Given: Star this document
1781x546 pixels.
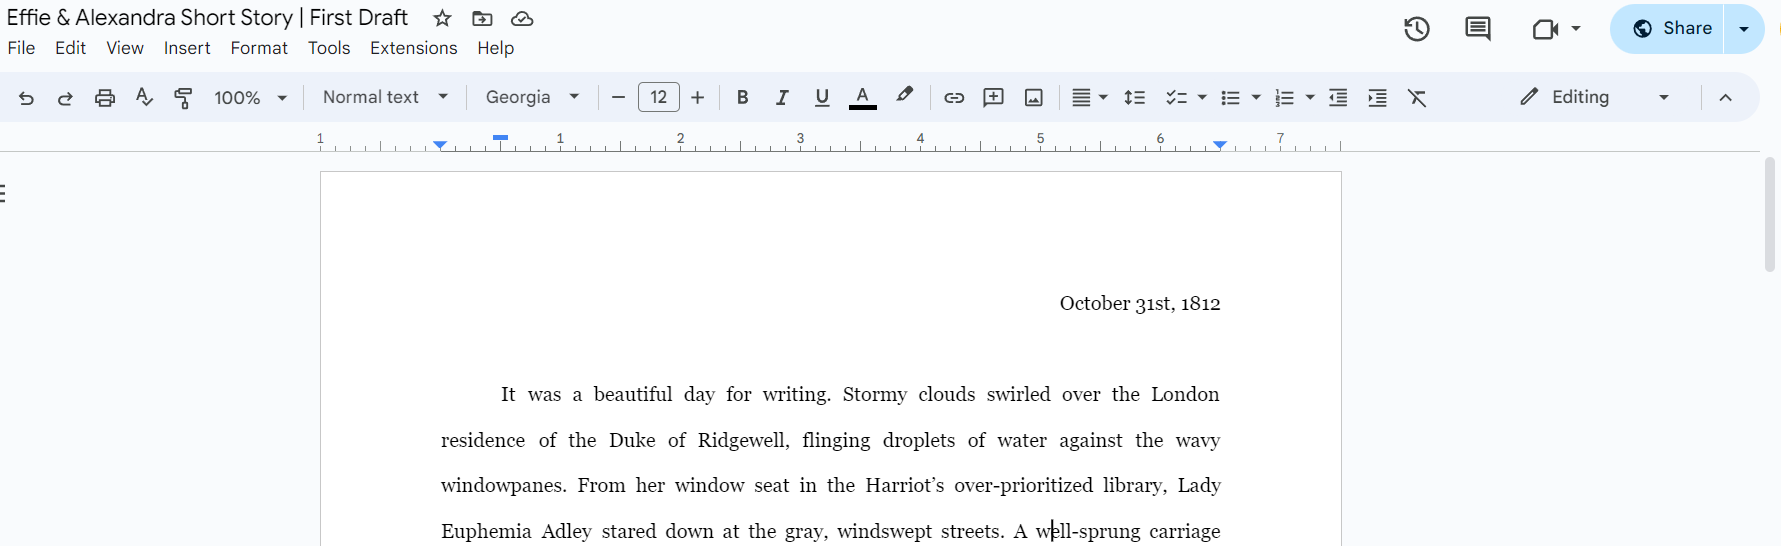Looking at the screenshot, I should tap(442, 18).
